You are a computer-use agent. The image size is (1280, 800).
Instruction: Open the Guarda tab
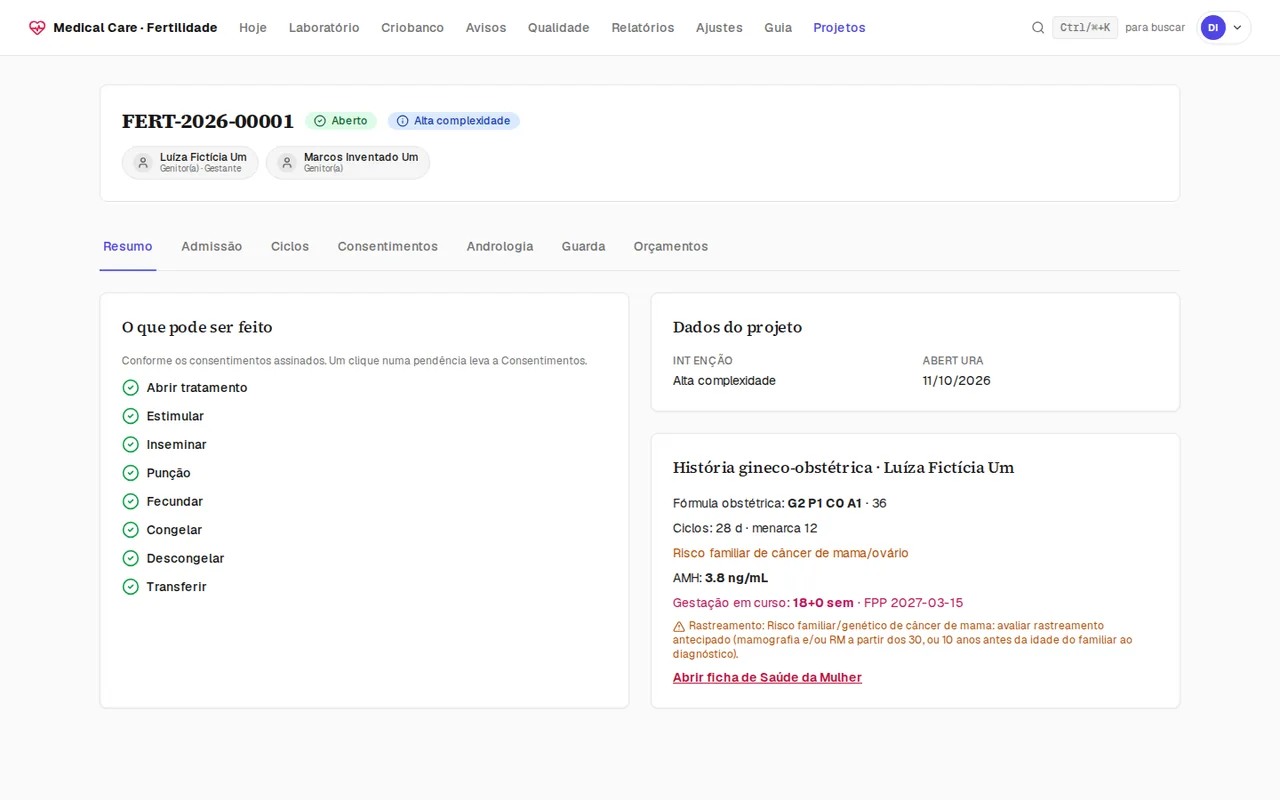(583, 247)
